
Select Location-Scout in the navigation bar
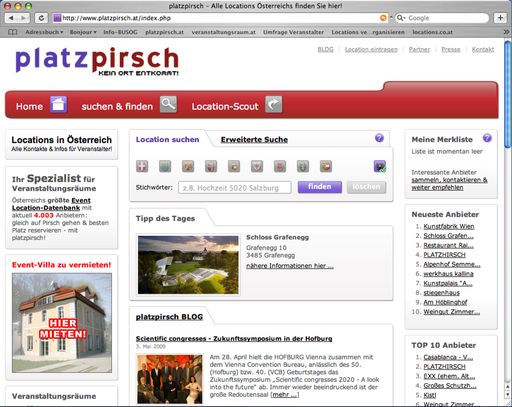coord(225,106)
